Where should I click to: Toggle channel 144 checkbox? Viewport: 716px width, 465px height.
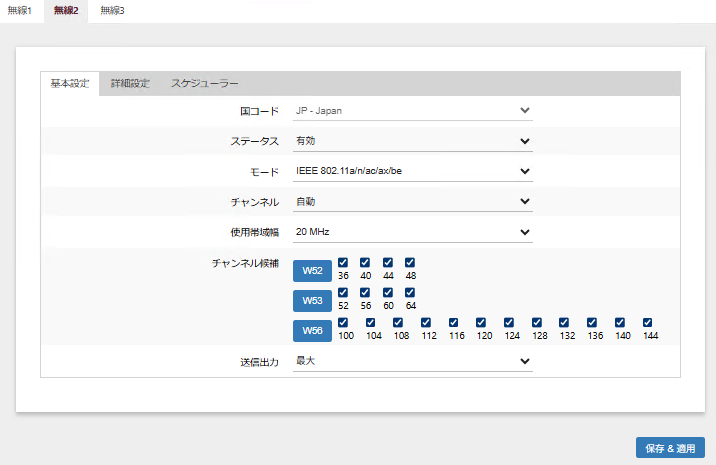click(648, 323)
